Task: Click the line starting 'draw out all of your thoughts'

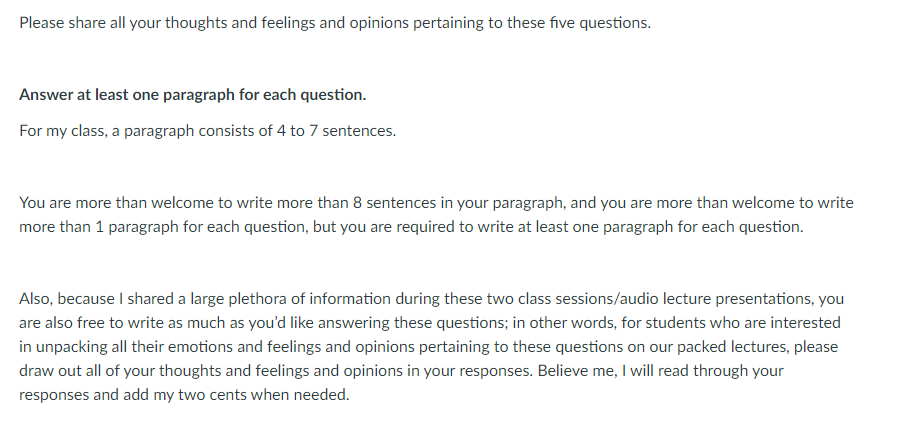Action: click(401, 371)
